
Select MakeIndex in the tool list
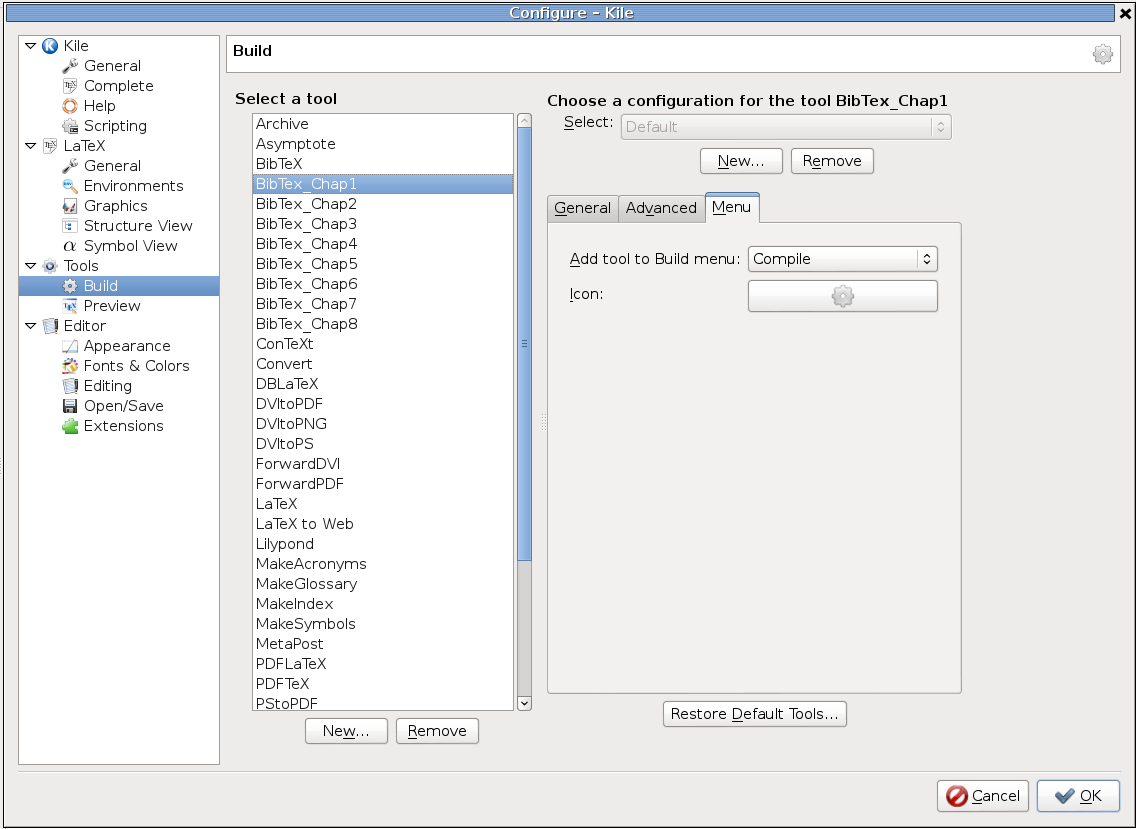coord(383,604)
